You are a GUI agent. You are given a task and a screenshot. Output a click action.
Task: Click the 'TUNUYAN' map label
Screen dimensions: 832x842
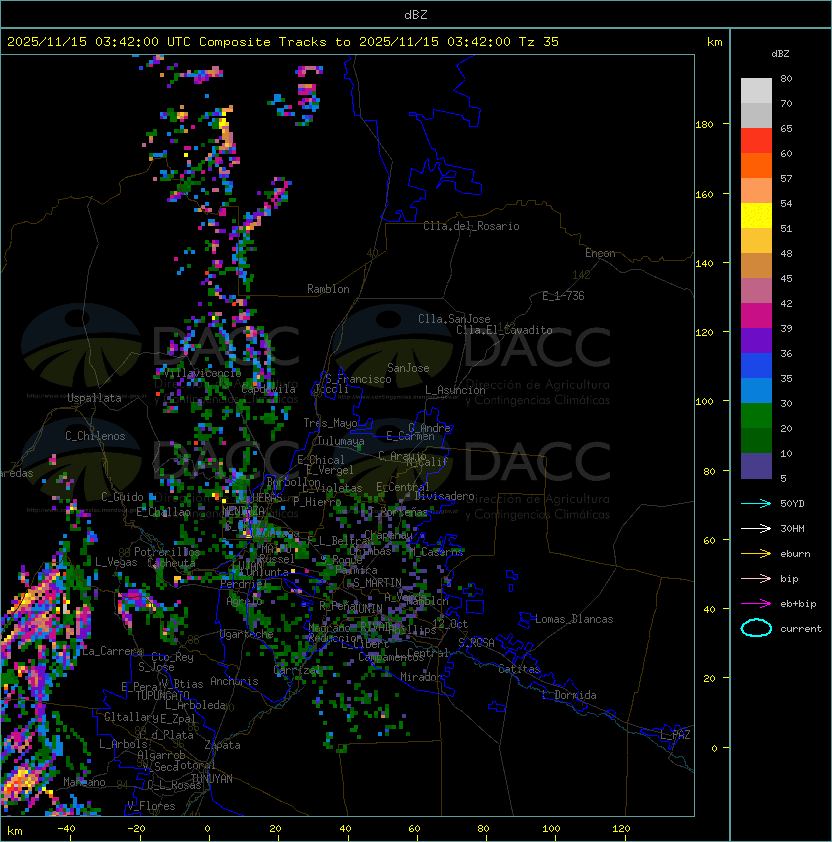[212, 779]
